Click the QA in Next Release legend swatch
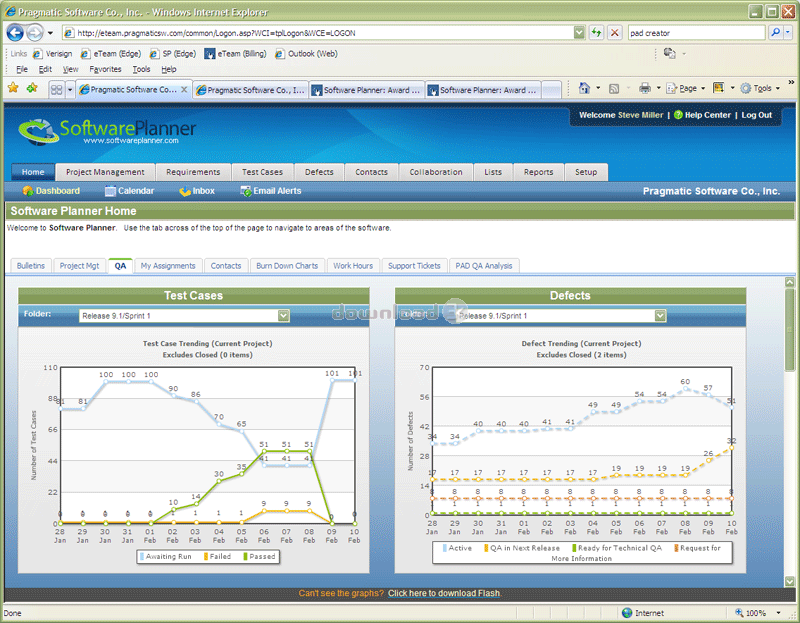Screen dimensions: 800x623 pos(486,548)
